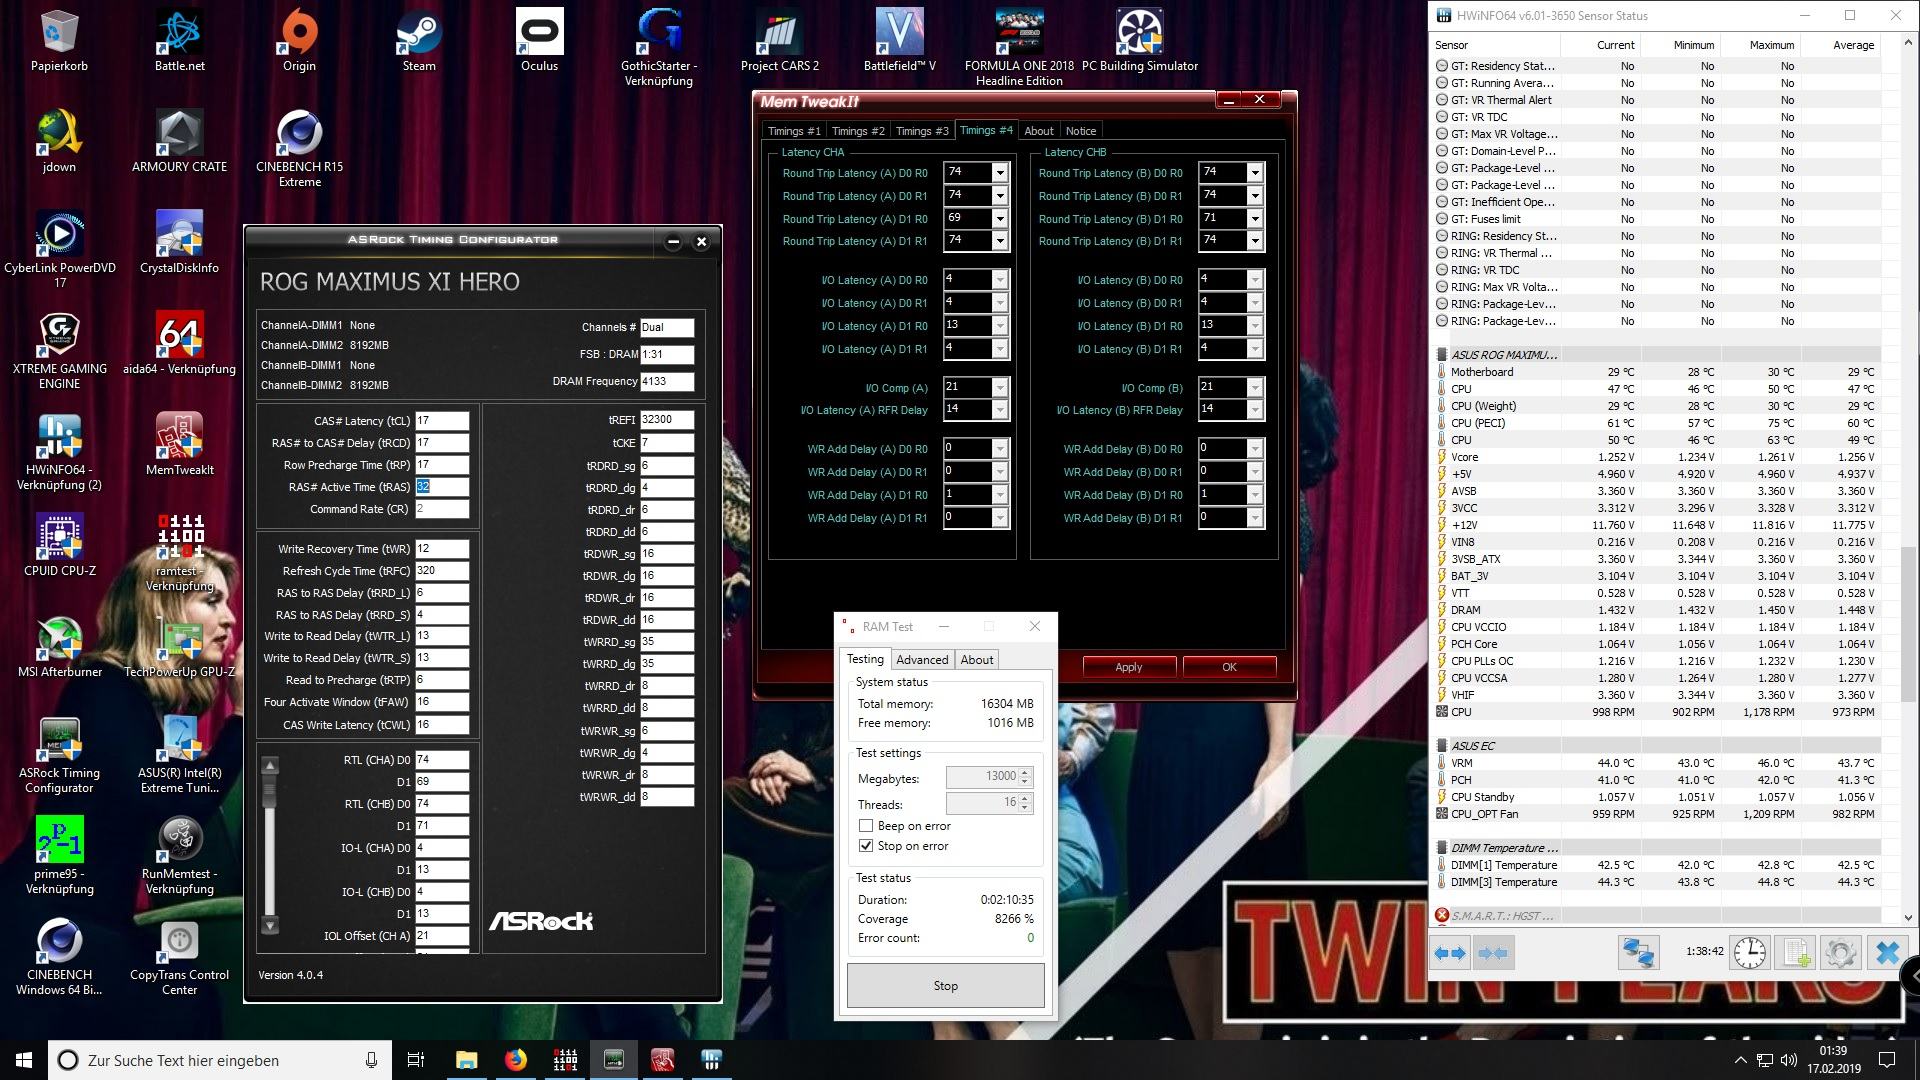Screen dimensions: 1920x1080
Task: Open Steam desktop shortcut
Action: 419,42
